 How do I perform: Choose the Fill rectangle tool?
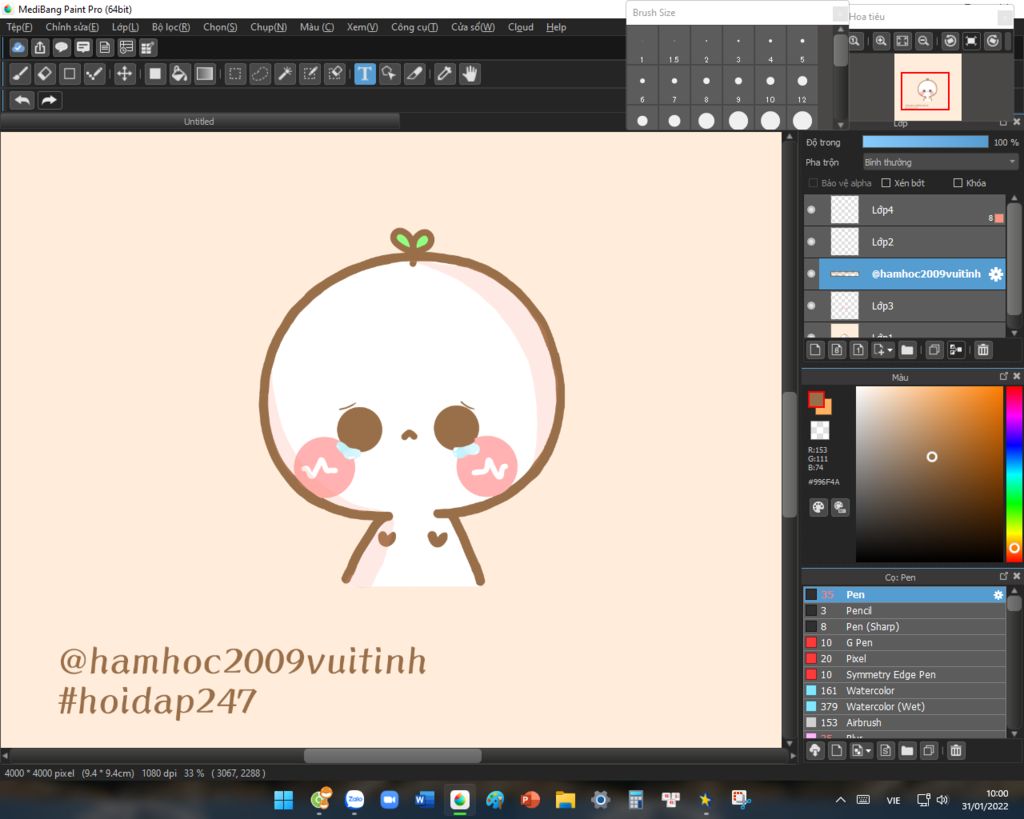click(155, 74)
